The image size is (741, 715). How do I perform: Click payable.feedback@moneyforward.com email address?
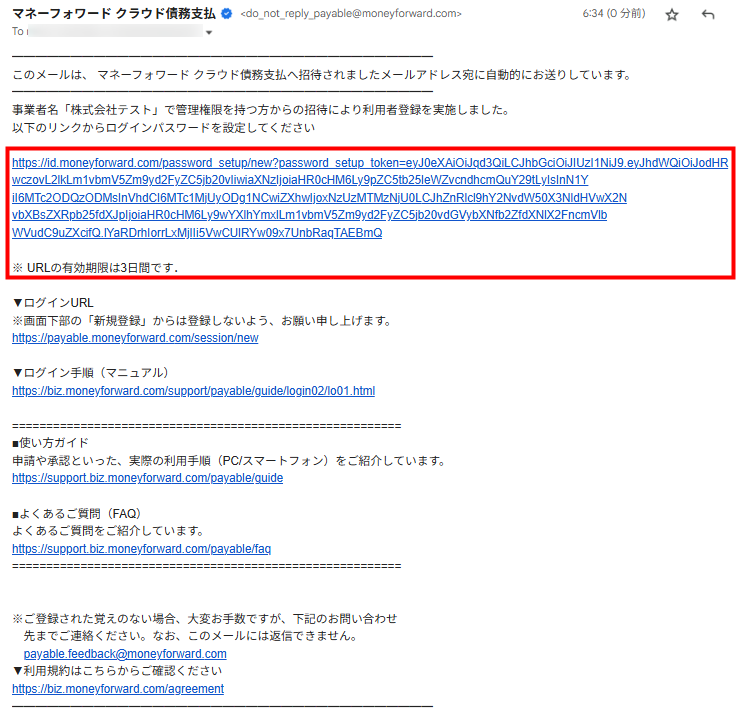click(x=125, y=654)
